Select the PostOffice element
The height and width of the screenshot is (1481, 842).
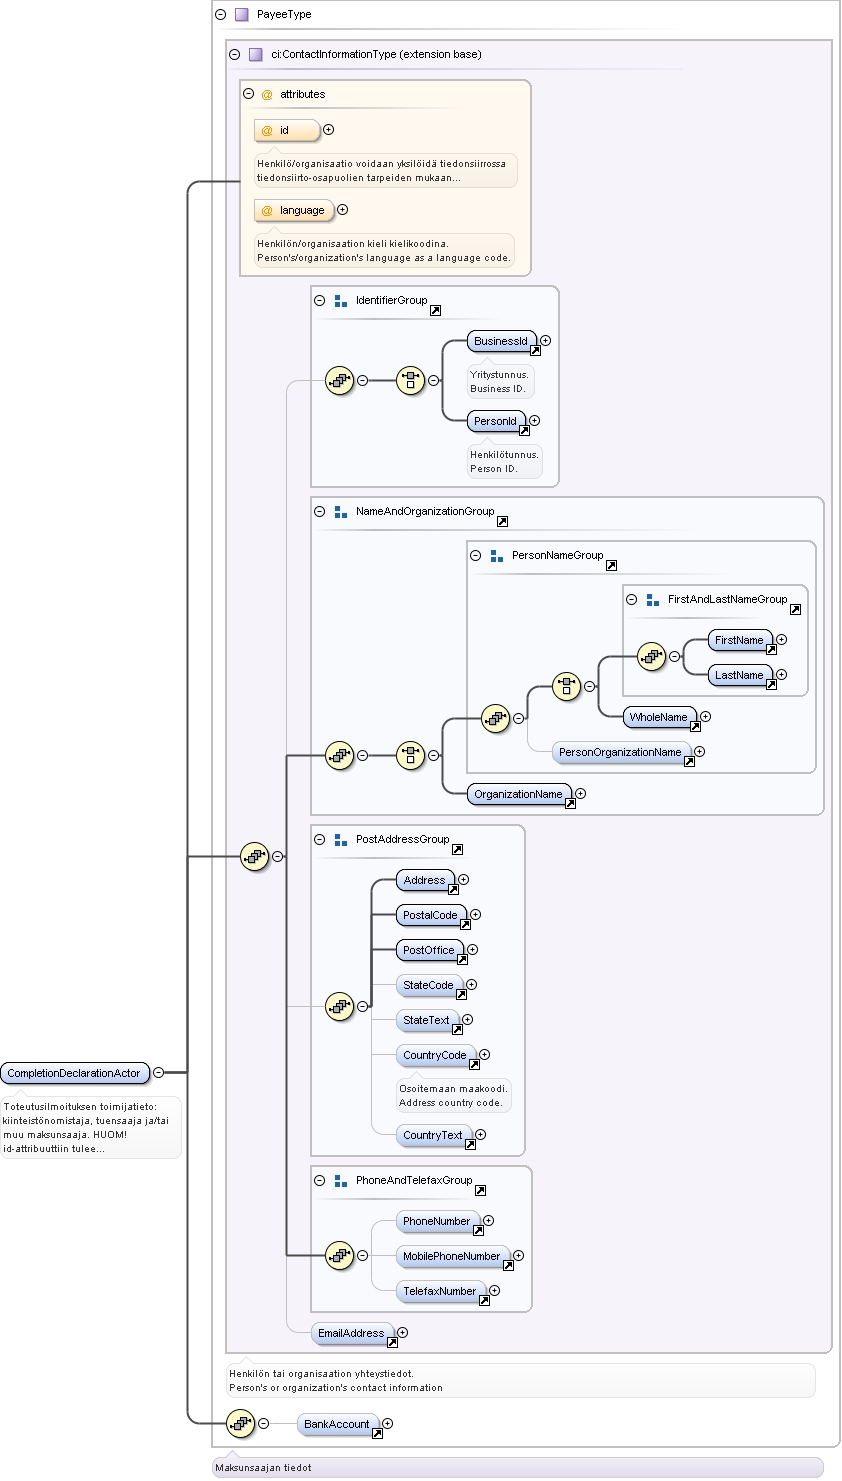430,950
